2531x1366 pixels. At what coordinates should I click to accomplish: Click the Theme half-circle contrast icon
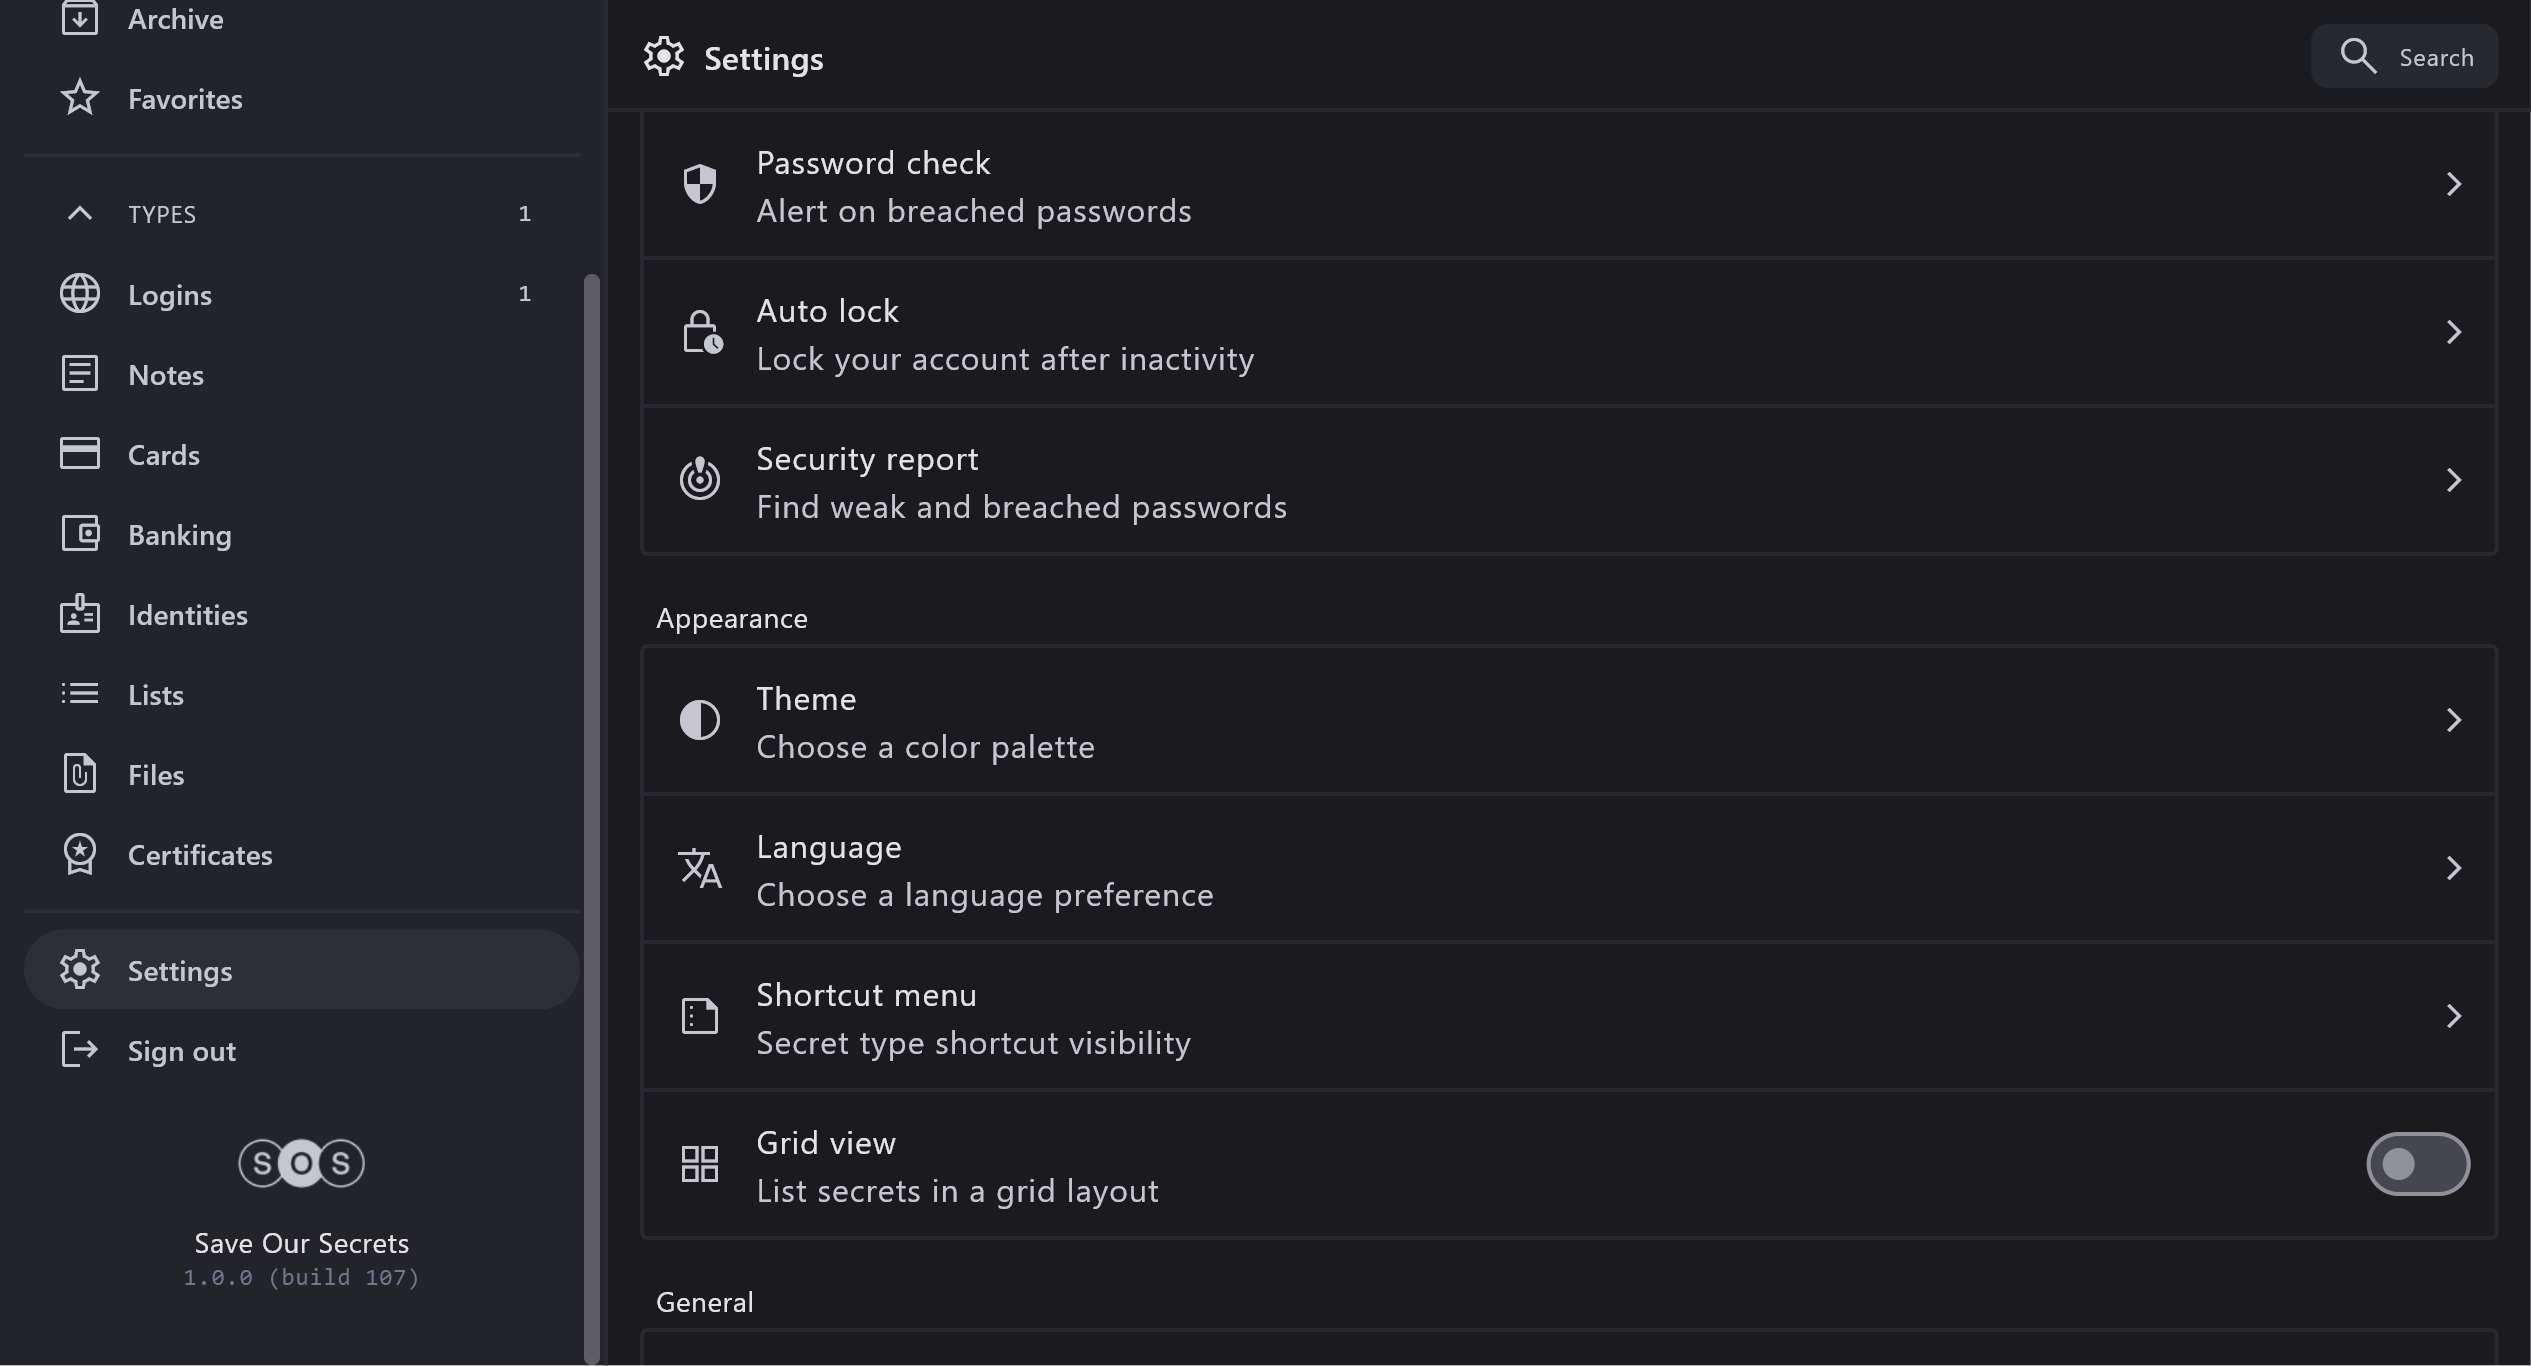699,720
